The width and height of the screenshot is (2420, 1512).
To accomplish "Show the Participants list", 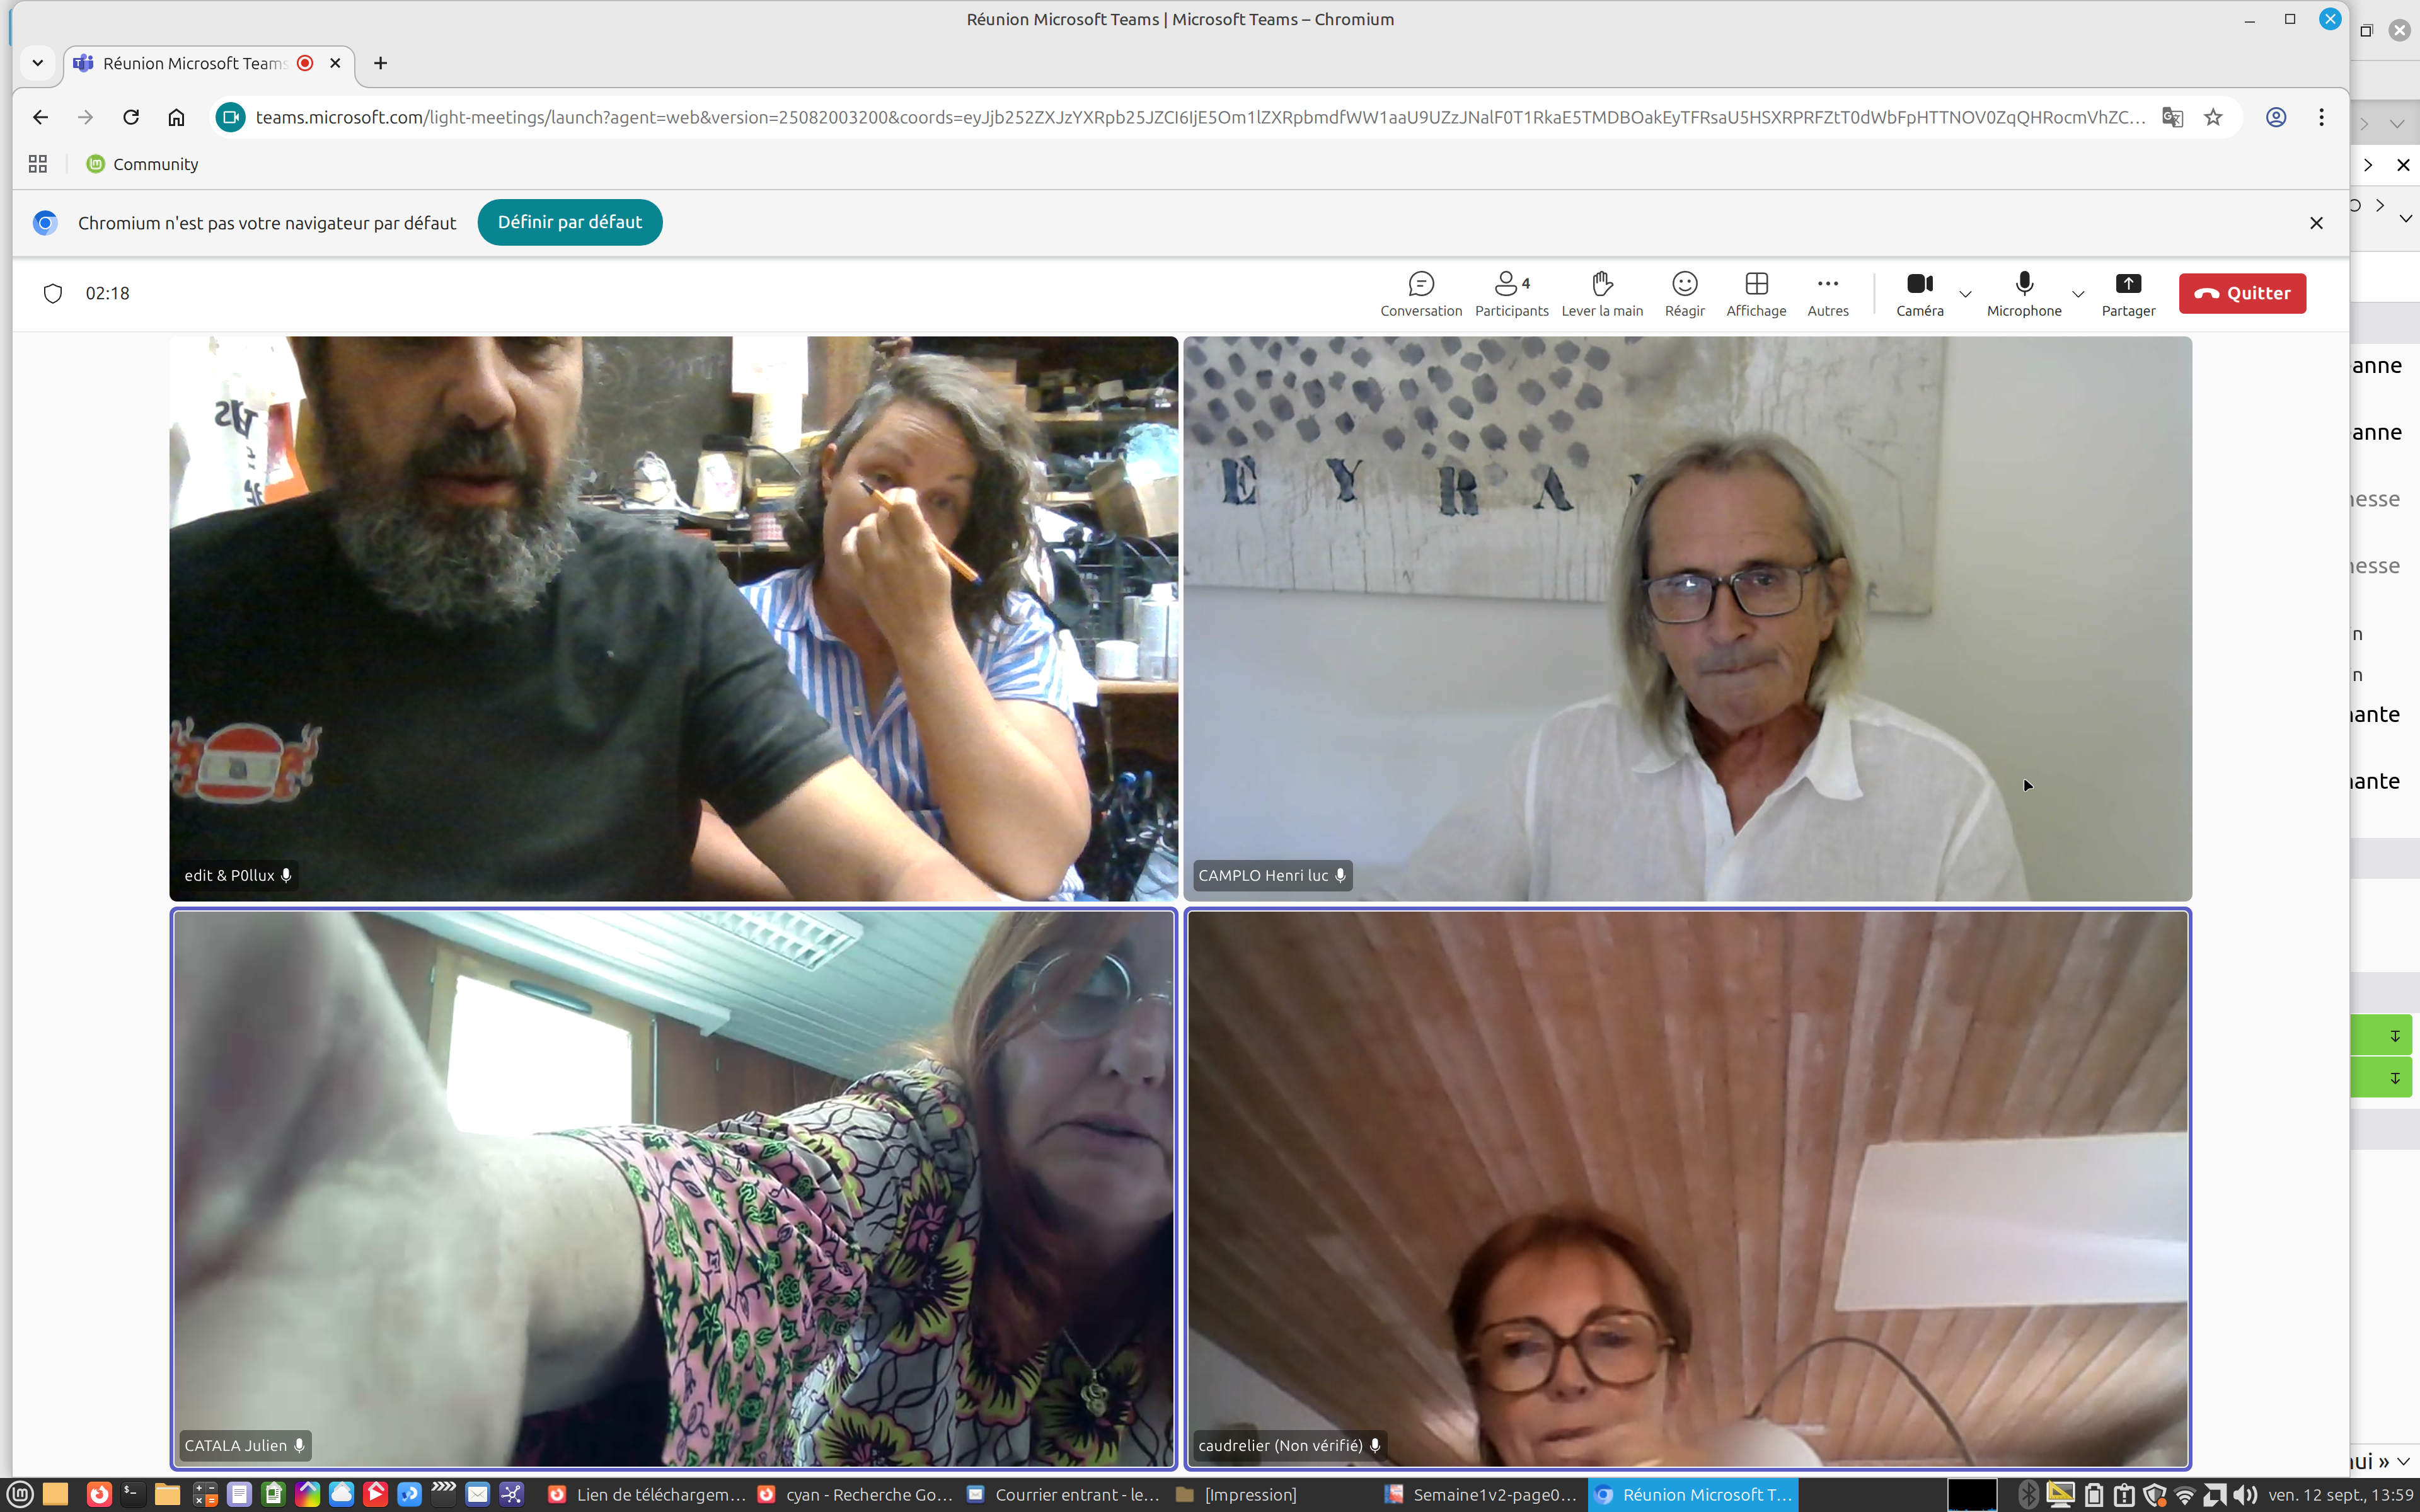I will [1511, 294].
